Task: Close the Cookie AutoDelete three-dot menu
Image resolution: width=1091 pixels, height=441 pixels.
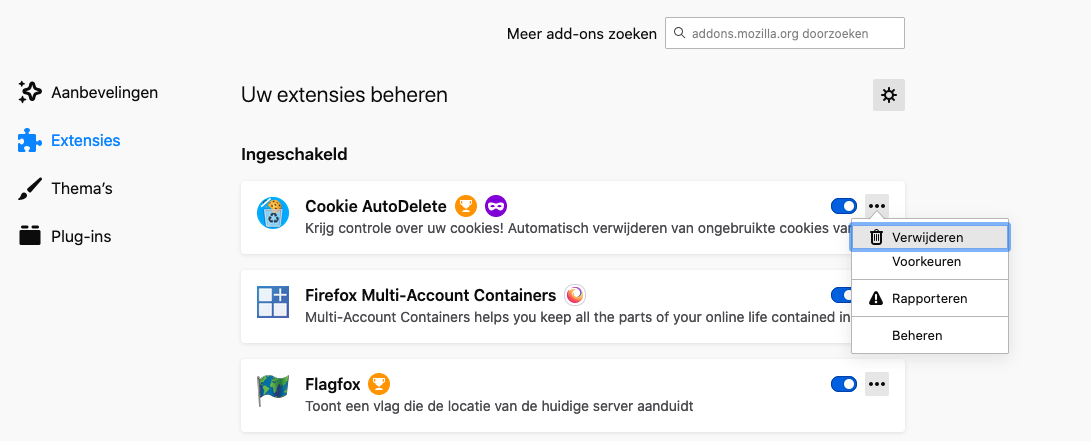Action: coord(877,206)
